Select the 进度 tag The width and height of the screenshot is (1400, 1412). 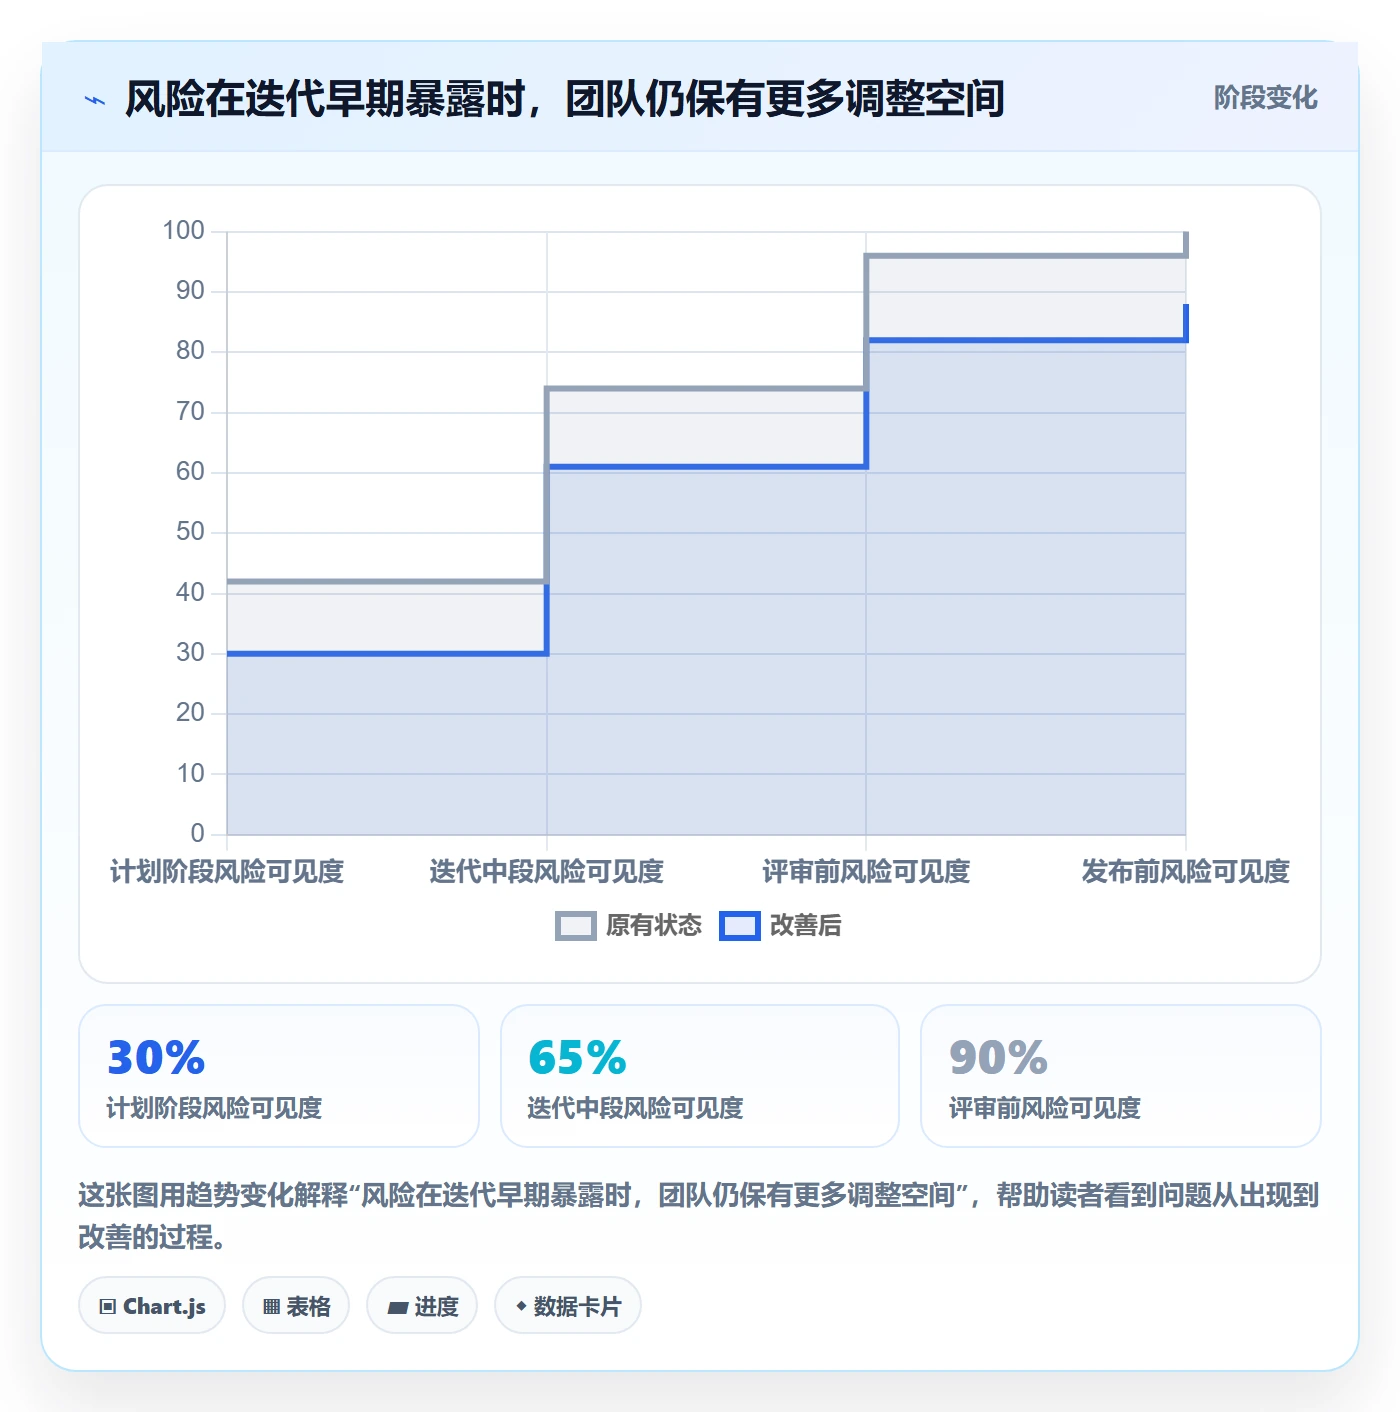point(422,1306)
